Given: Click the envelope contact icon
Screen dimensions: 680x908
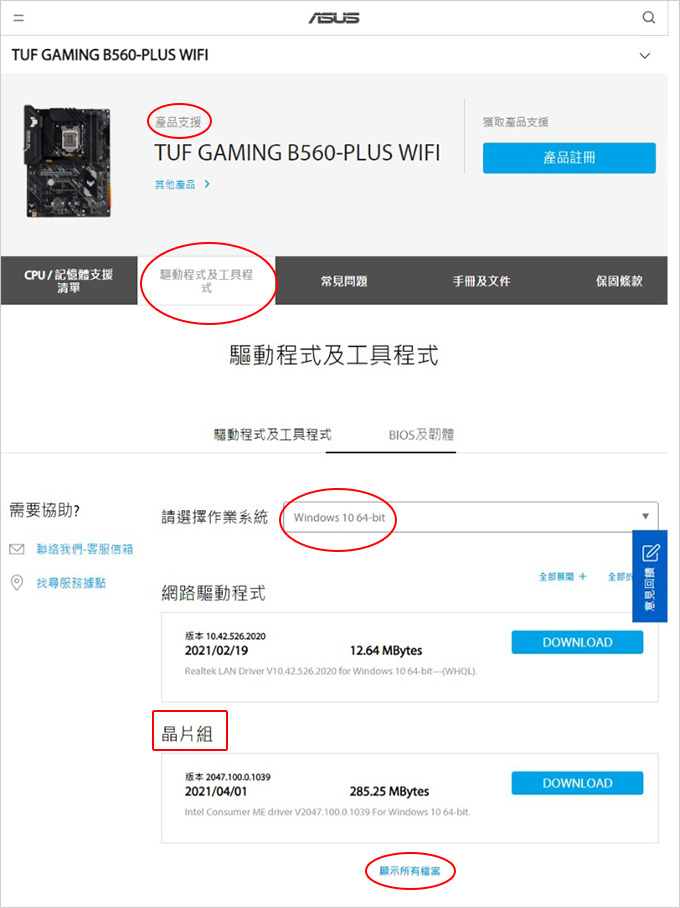Looking at the screenshot, I should click(x=17, y=548).
